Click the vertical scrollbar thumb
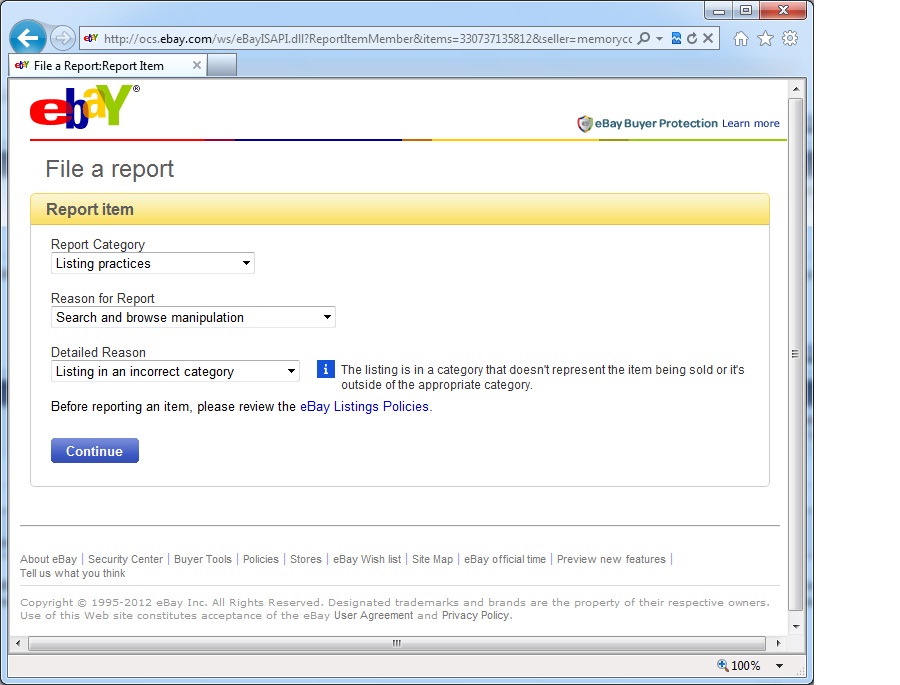Viewport: 900px width, 685px height. pyautogui.click(x=796, y=354)
